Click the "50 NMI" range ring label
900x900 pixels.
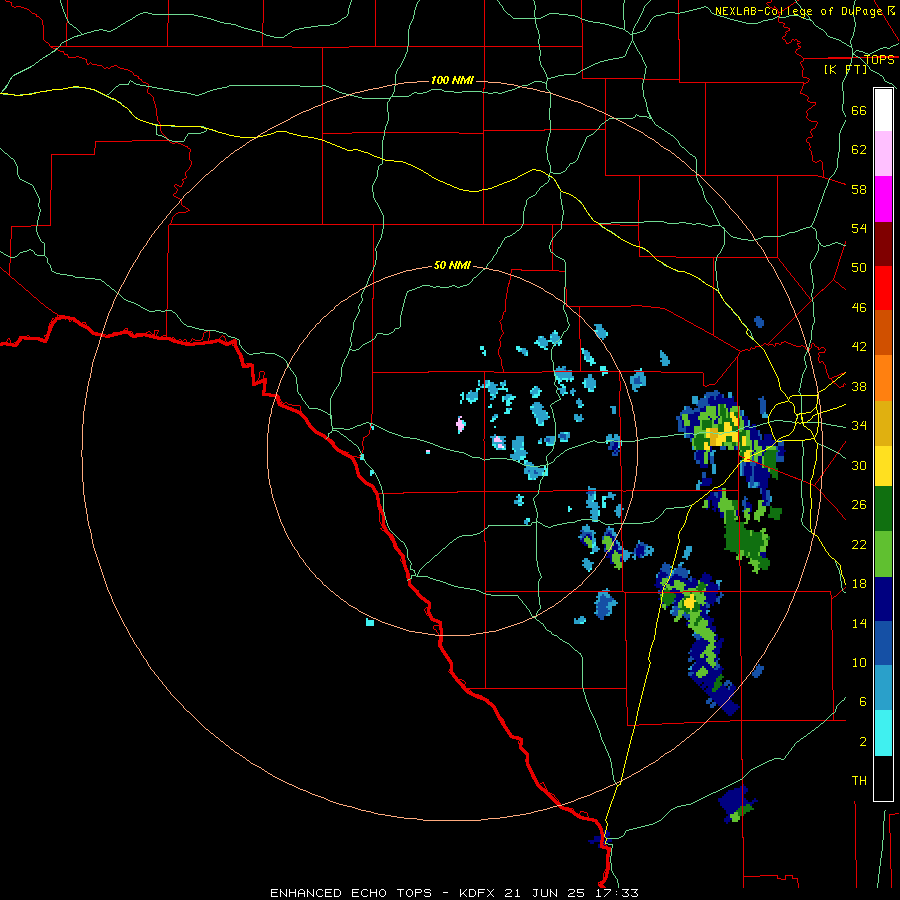click(452, 265)
